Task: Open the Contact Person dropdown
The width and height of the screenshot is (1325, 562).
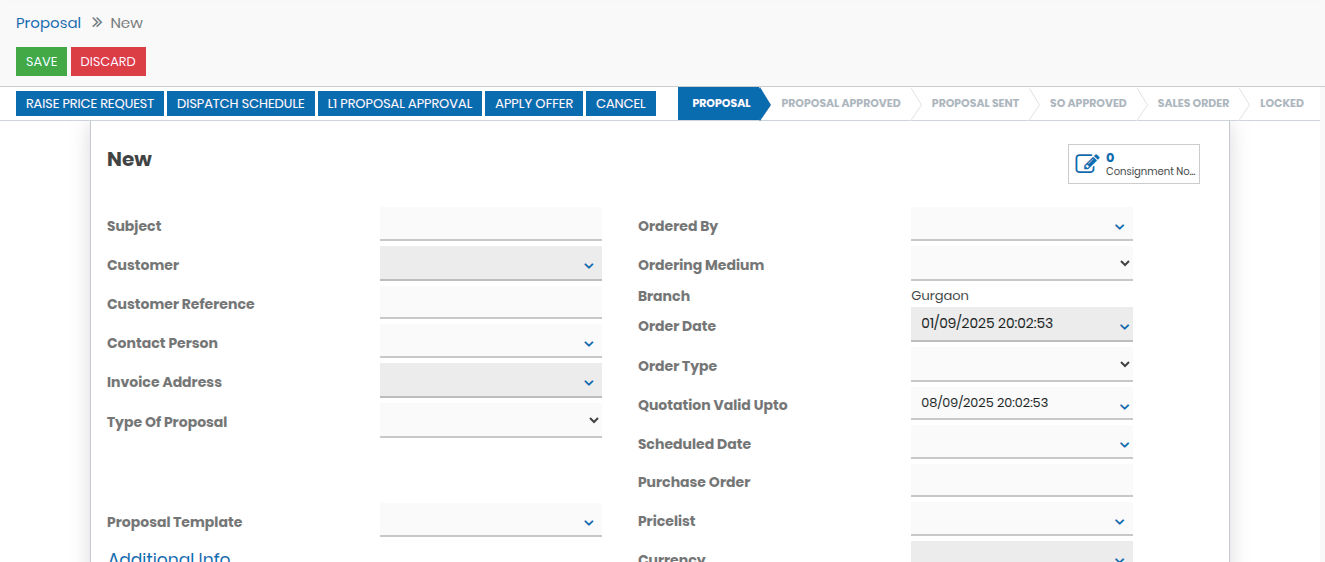Action: (589, 344)
